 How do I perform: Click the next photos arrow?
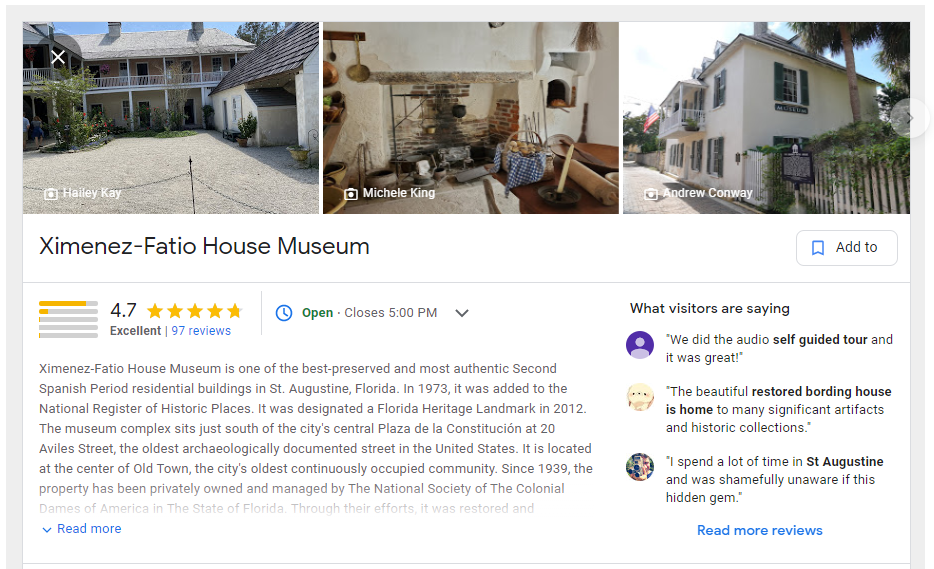coord(910,118)
